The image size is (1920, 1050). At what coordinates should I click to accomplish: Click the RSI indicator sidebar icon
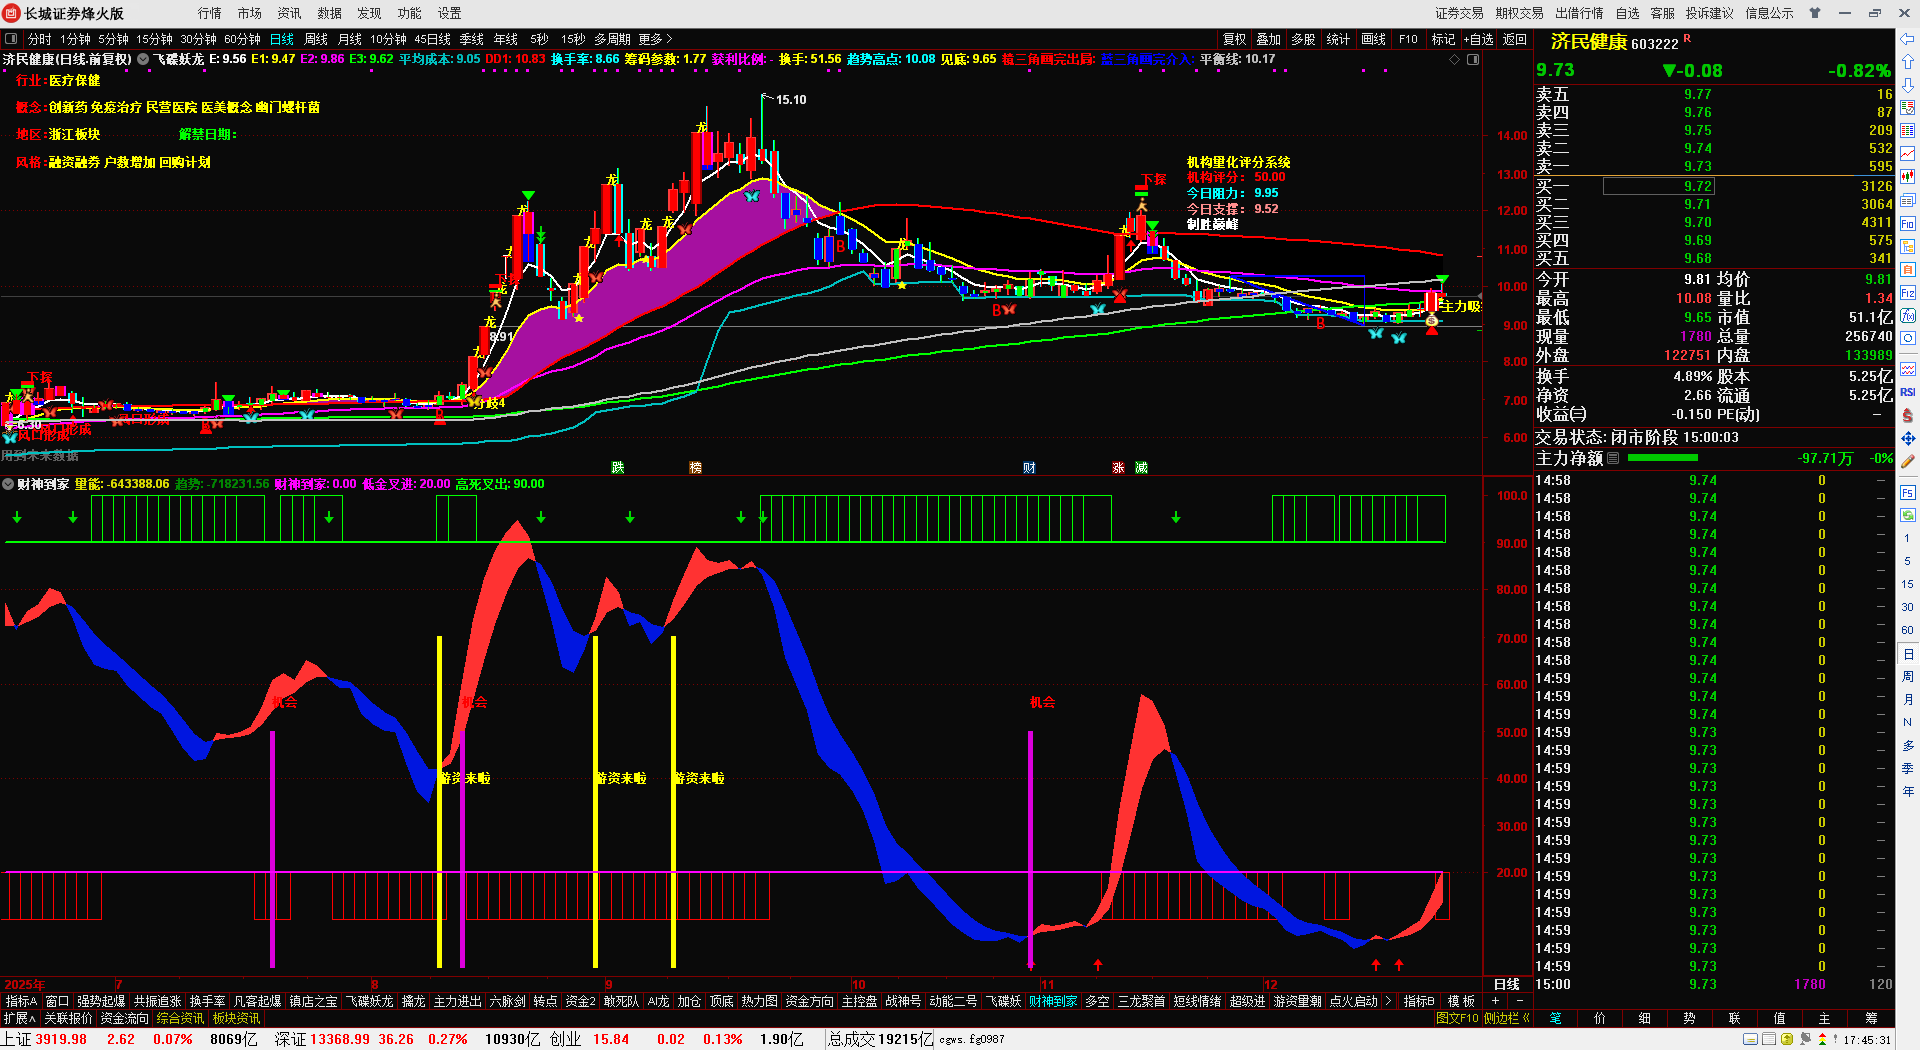coord(1908,392)
